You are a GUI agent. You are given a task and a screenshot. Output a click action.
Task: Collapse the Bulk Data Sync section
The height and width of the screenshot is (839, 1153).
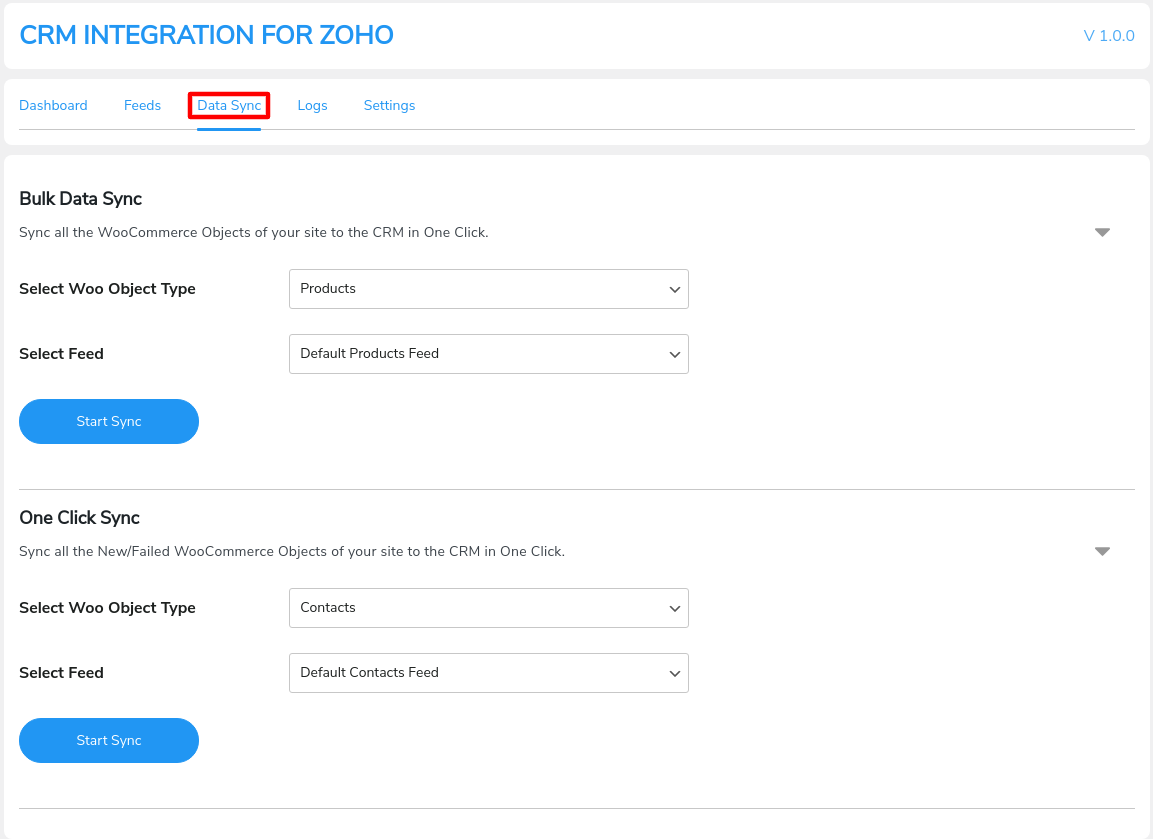pyautogui.click(x=1101, y=231)
